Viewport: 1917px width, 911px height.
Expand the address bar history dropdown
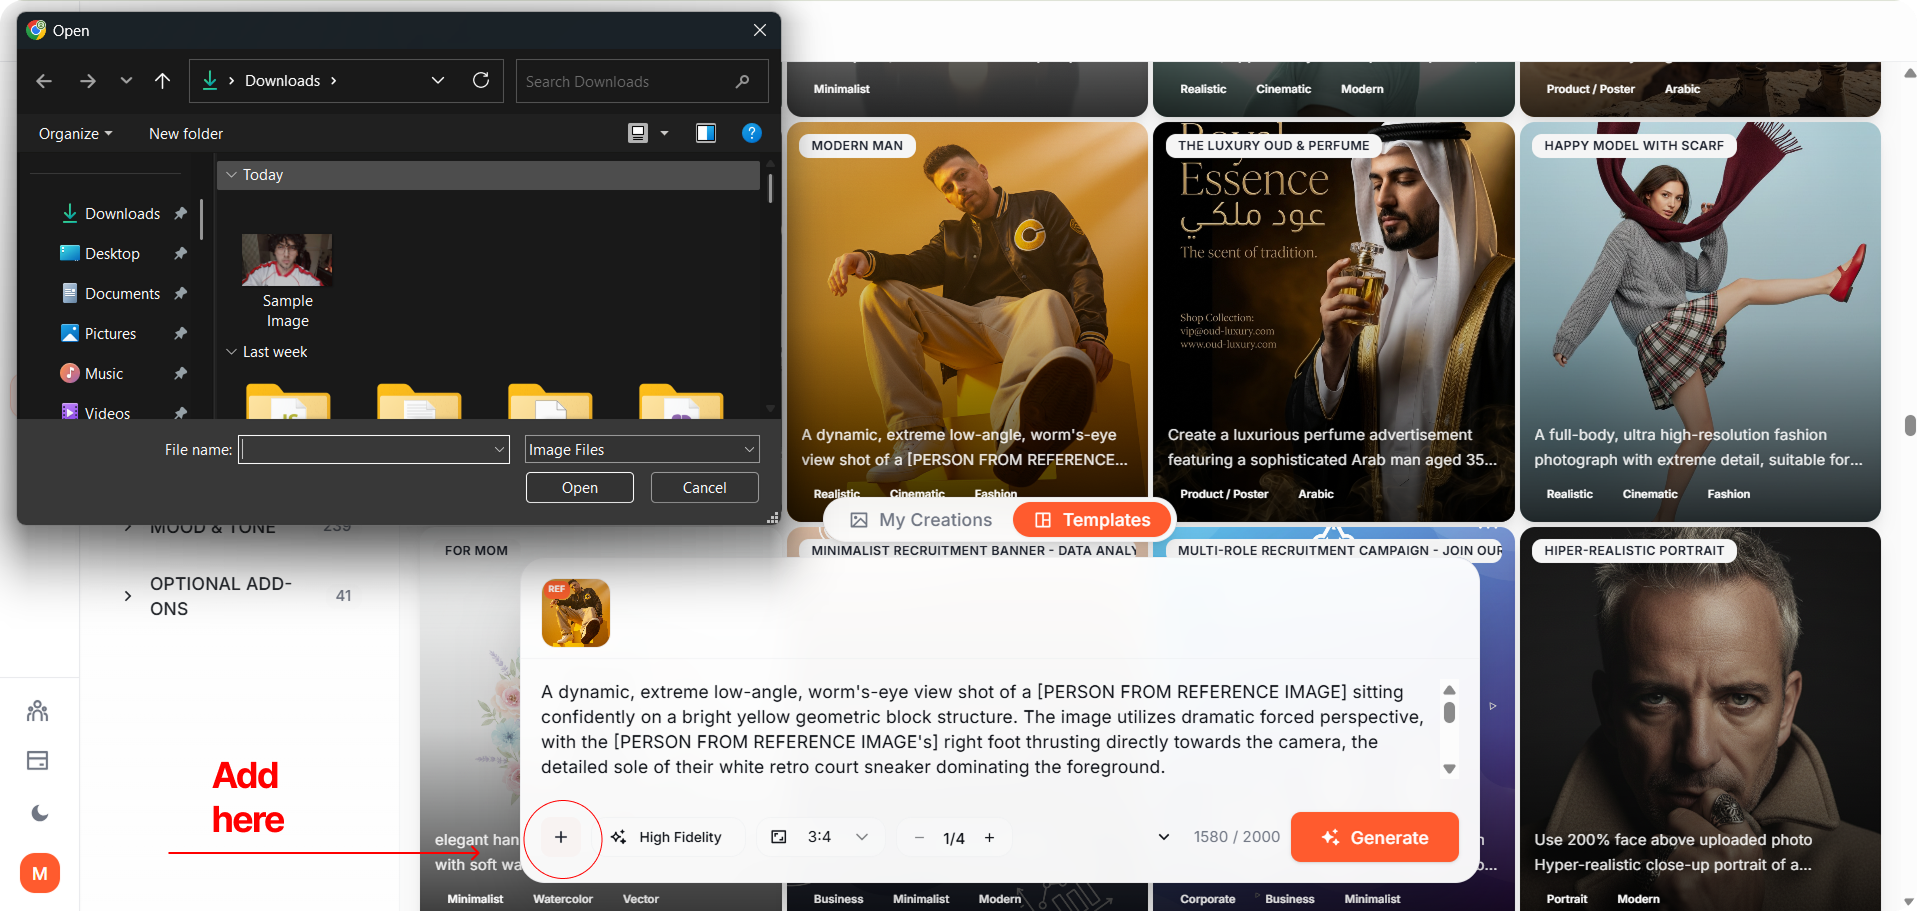(x=438, y=81)
